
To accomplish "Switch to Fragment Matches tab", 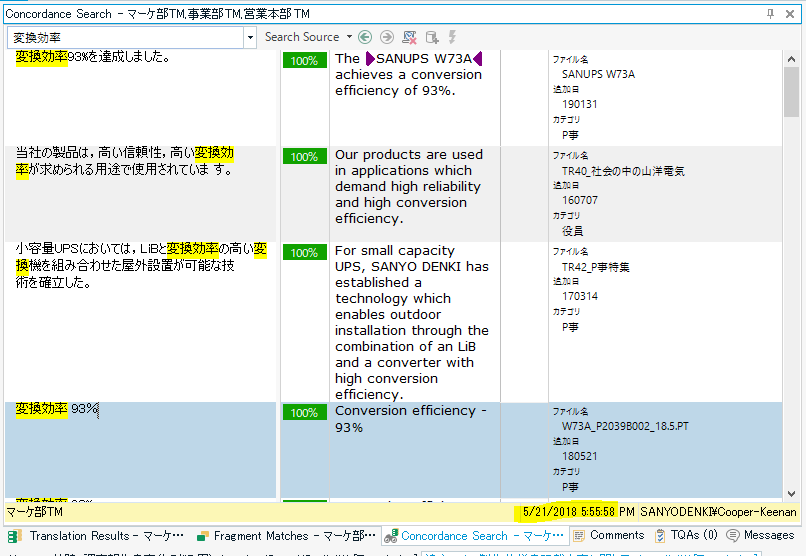I will pyautogui.click(x=286, y=536).
